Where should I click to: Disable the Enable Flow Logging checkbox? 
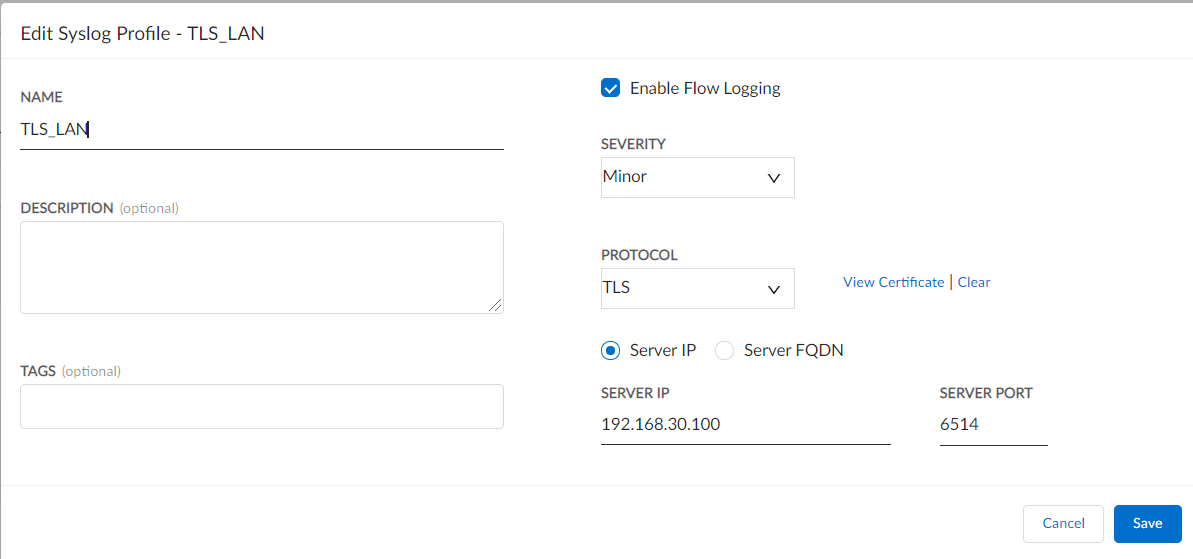coord(611,88)
